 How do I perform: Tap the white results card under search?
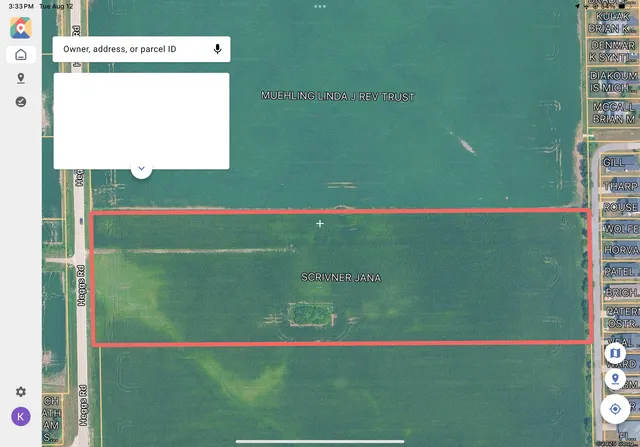(141, 120)
